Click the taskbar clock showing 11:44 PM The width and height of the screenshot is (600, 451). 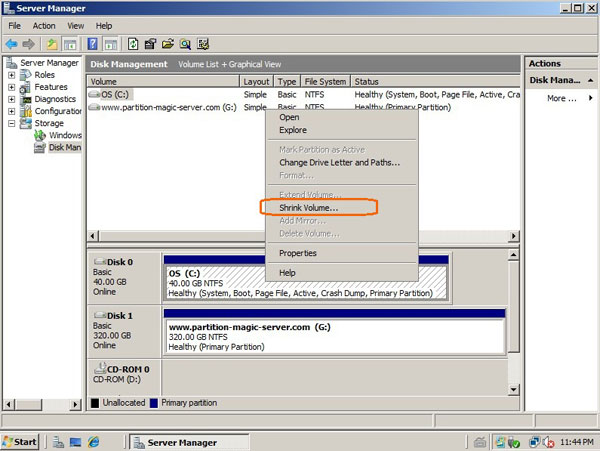(577, 442)
